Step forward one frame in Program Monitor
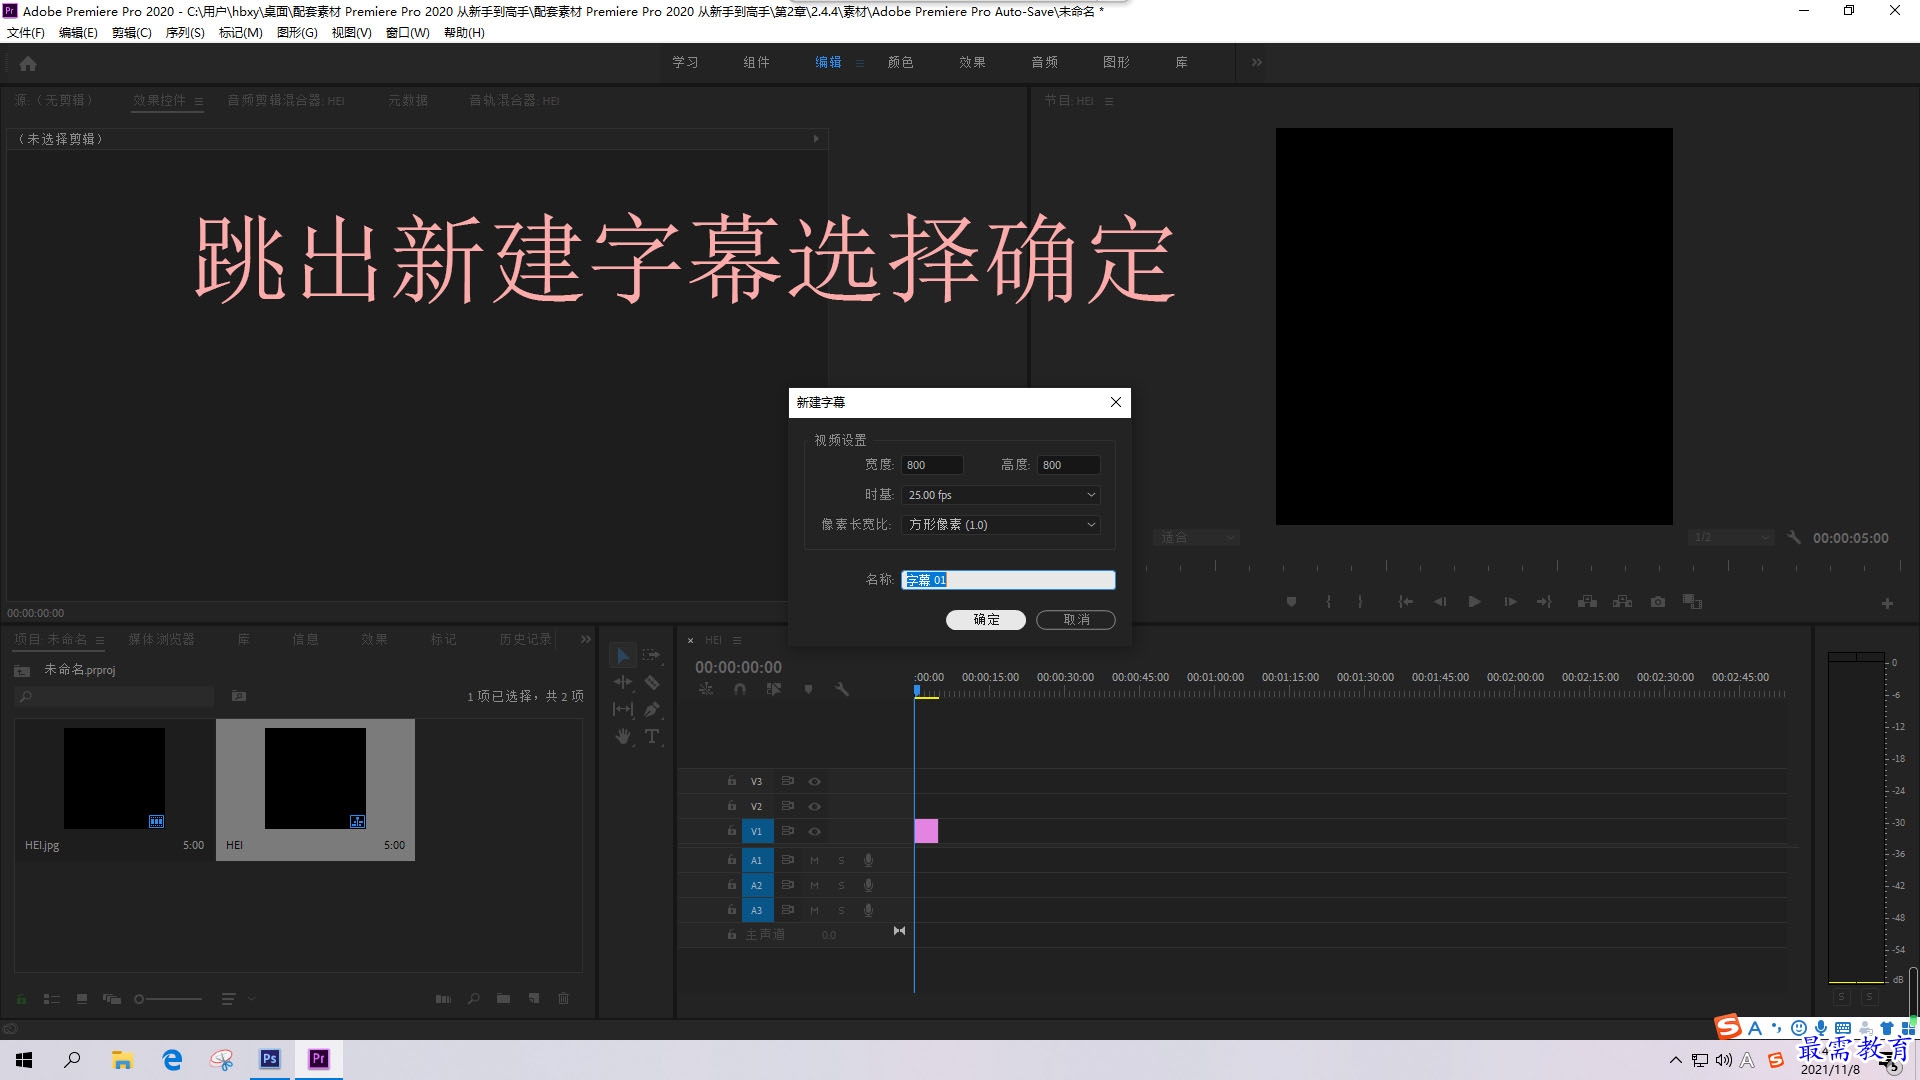The height and width of the screenshot is (1080, 1920). tap(1510, 602)
